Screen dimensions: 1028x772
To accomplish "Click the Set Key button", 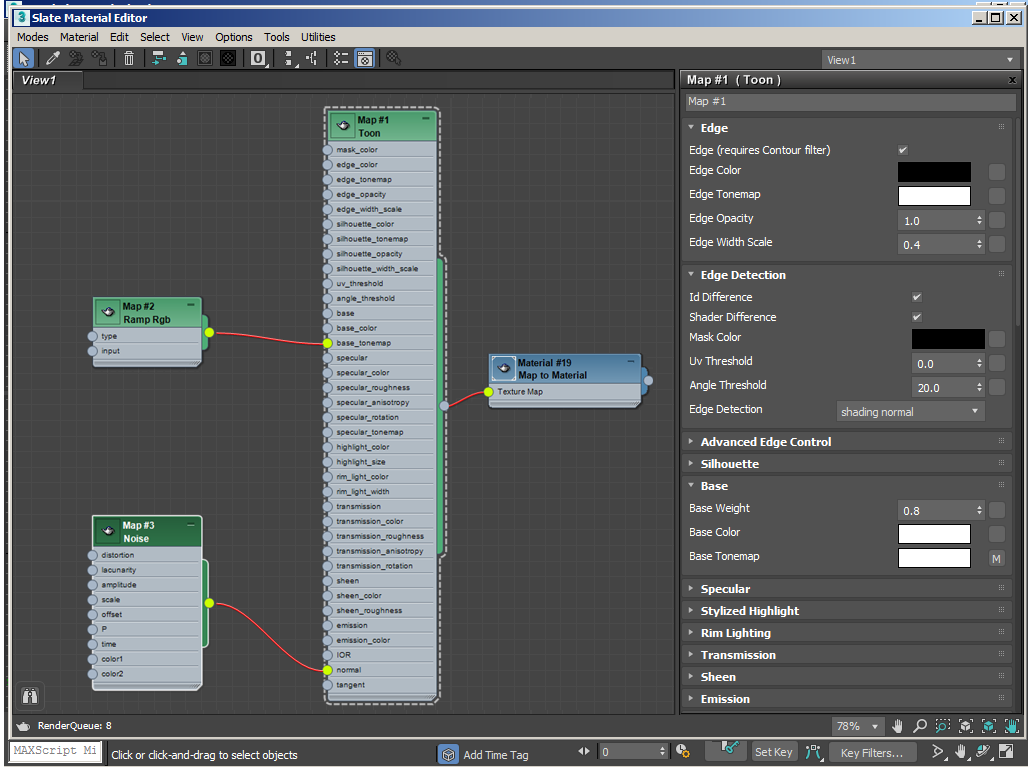I will point(774,752).
